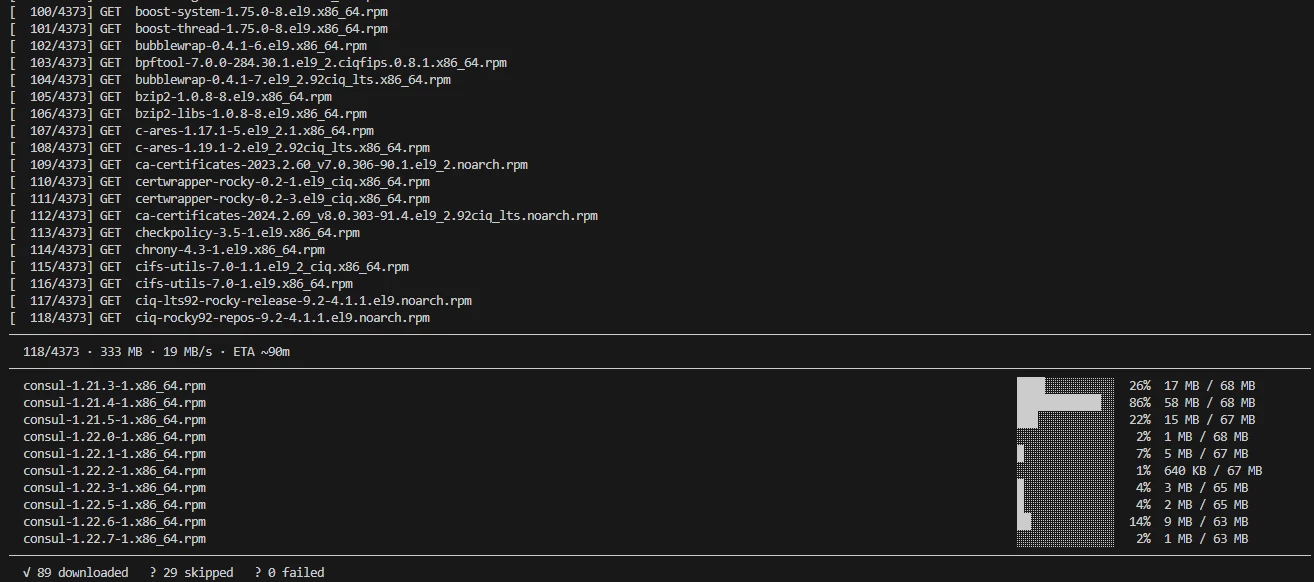Viewport: 1314px width, 582px height.
Task: Click the checkmark icon beside 89 downloaded
Action: [x=27, y=573]
